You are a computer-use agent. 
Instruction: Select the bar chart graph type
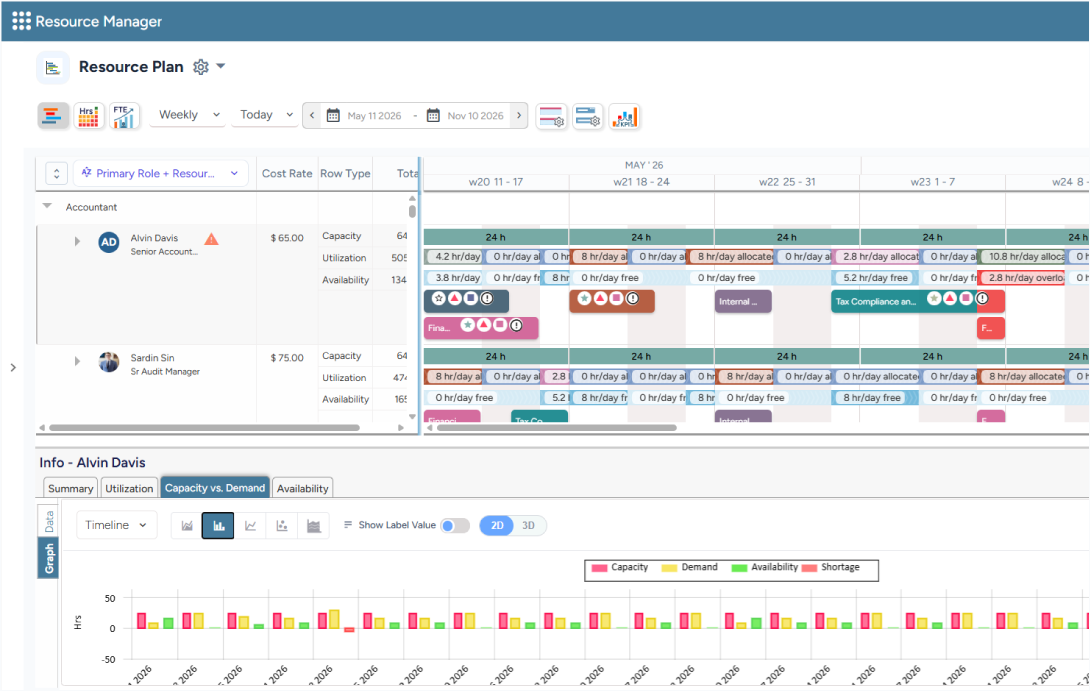218,526
